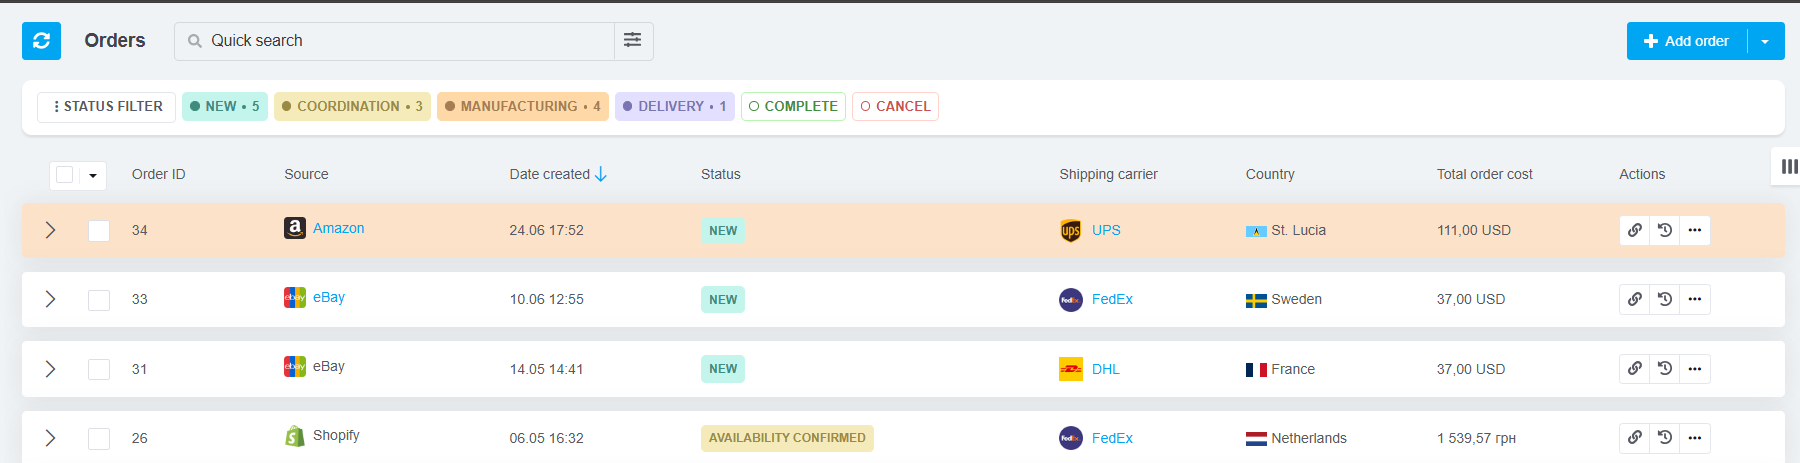
Task: Select the purple DELIVERY status chip
Action: [x=675, y=106]
